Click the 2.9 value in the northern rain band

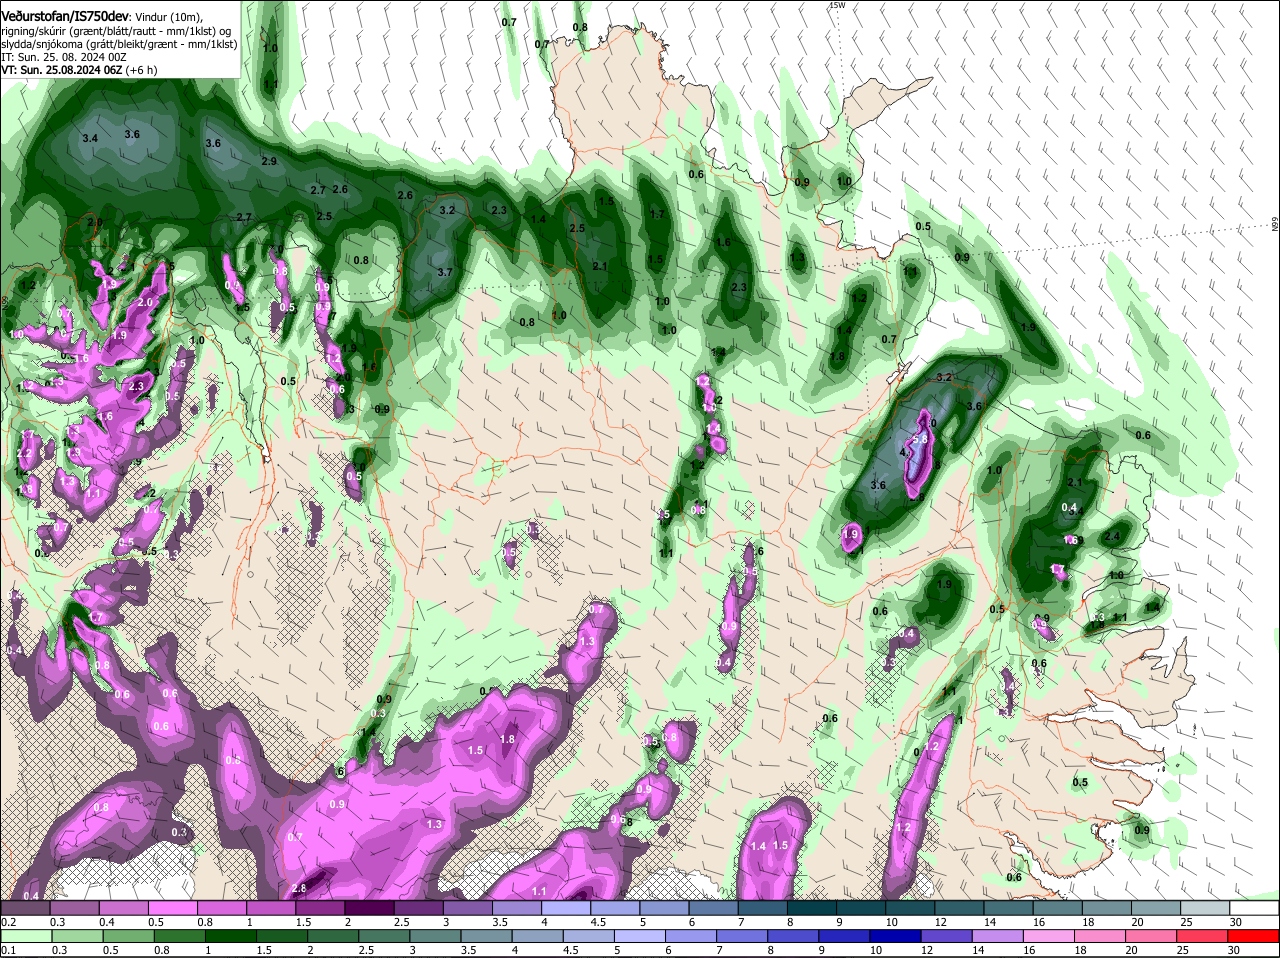[269, 162]
